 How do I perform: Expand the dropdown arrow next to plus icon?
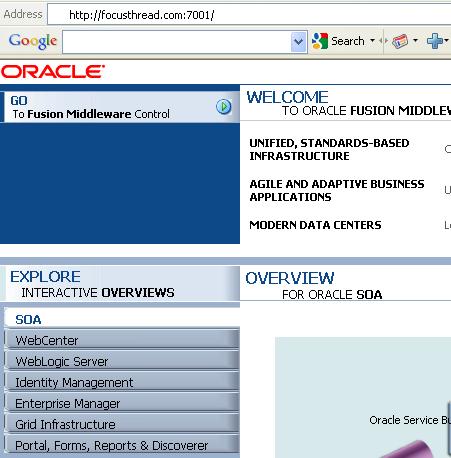pos(447,41)
